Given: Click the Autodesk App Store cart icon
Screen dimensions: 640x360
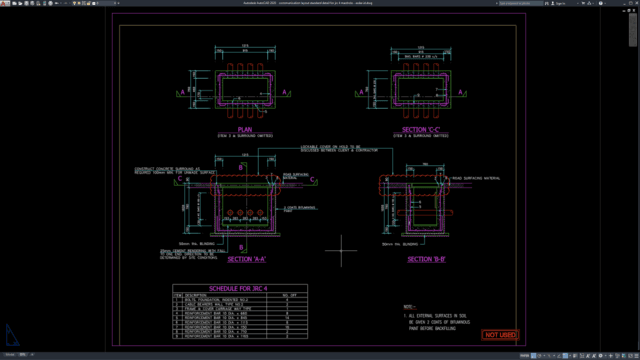Looking at the screenshot, I should click(583, 3).
